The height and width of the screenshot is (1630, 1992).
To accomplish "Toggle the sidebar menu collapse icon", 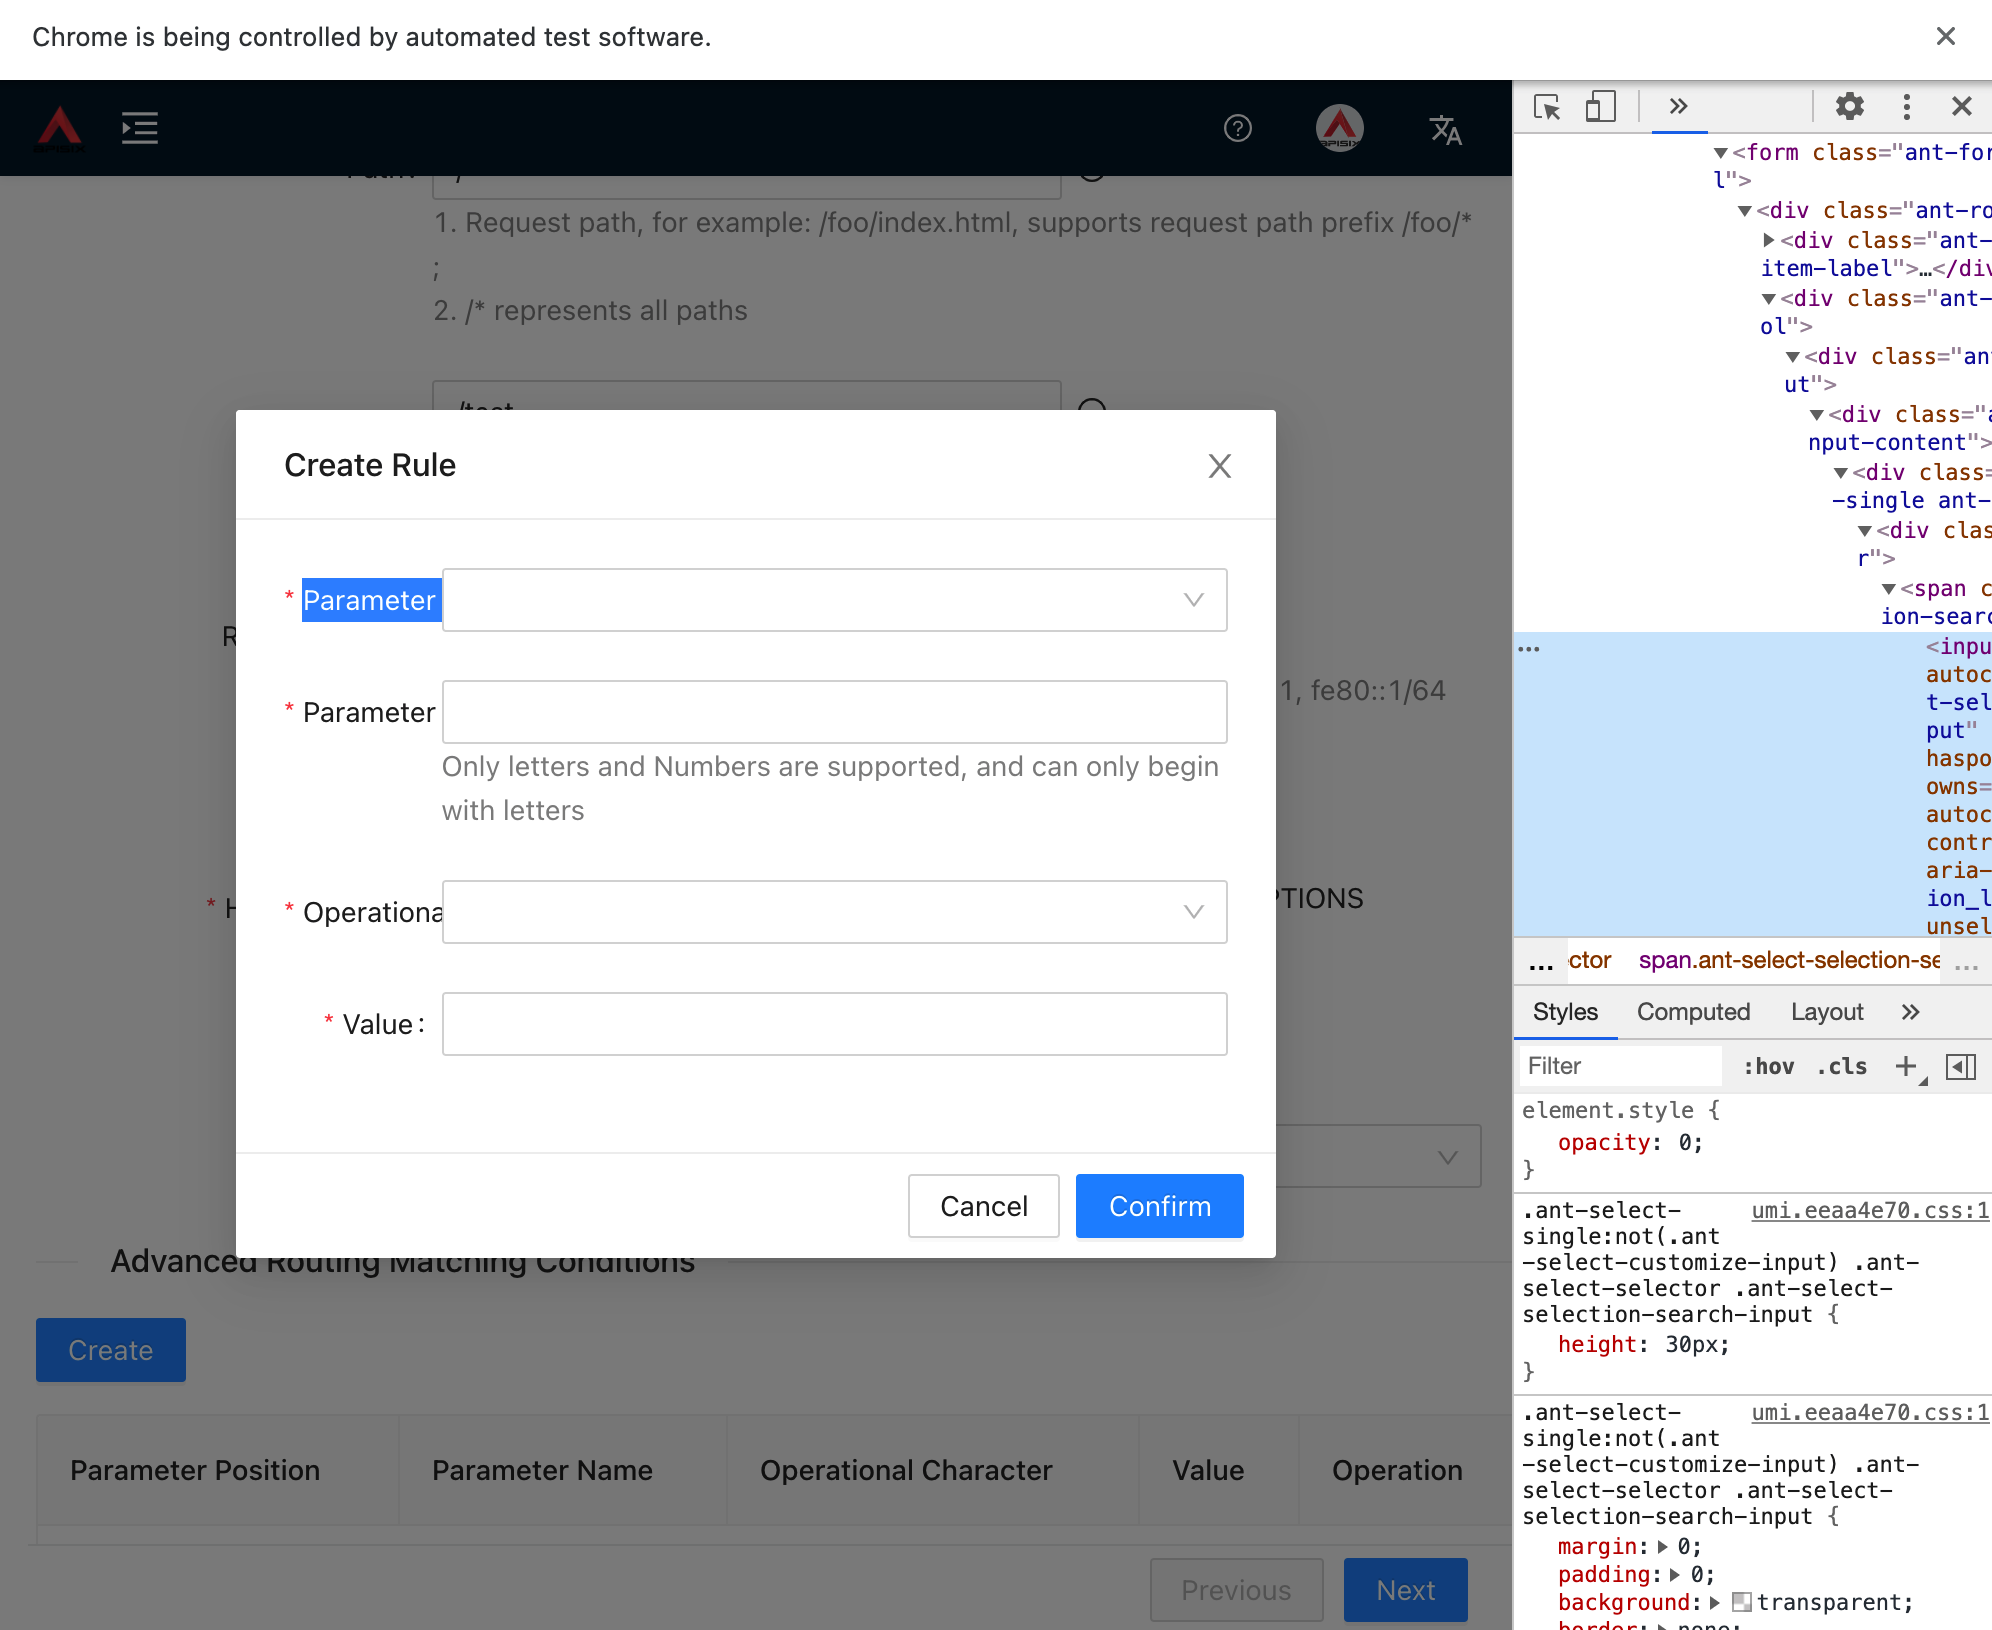I will (140, 128).
